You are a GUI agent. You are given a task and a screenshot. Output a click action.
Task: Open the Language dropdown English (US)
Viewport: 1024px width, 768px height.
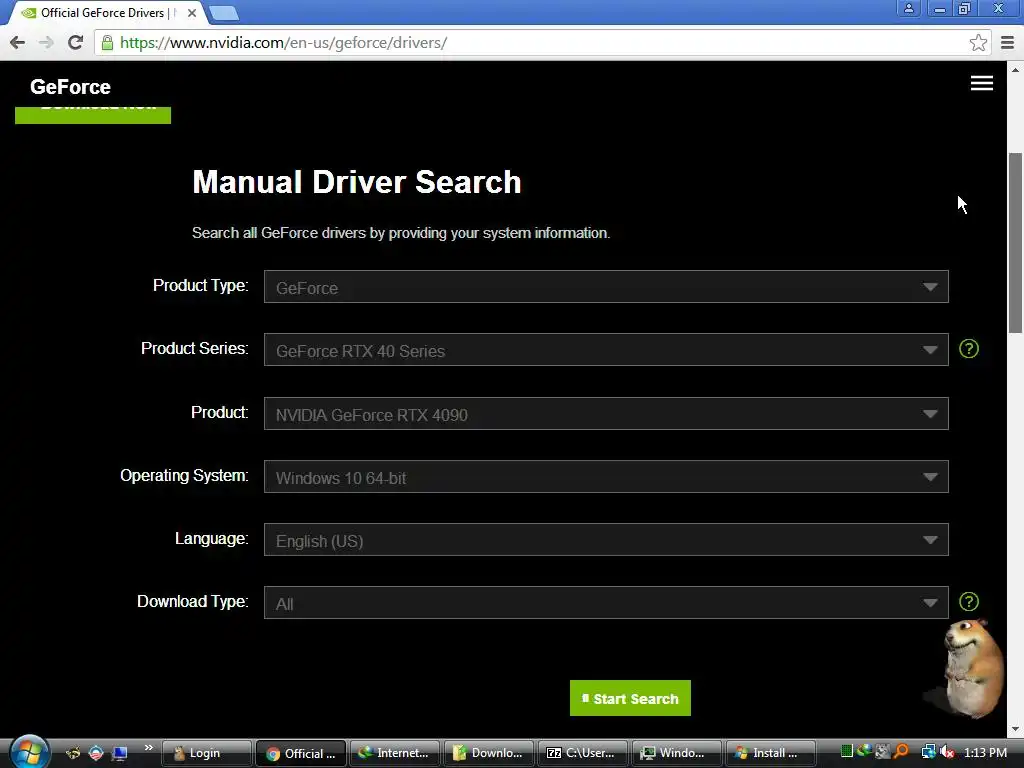[x=606, y=540]
